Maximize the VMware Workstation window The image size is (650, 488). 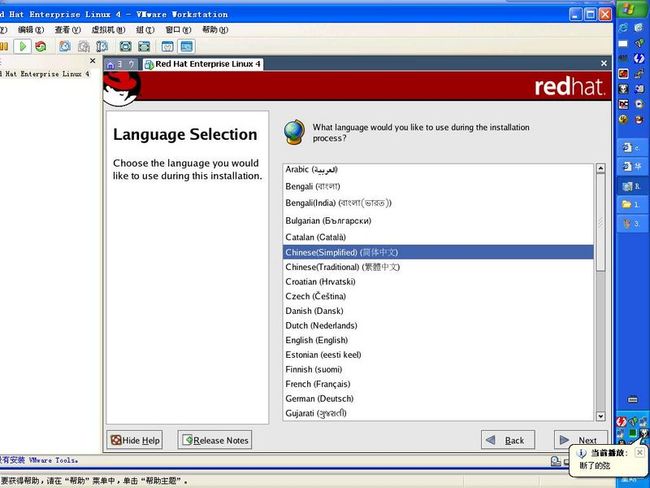(590, 15)
